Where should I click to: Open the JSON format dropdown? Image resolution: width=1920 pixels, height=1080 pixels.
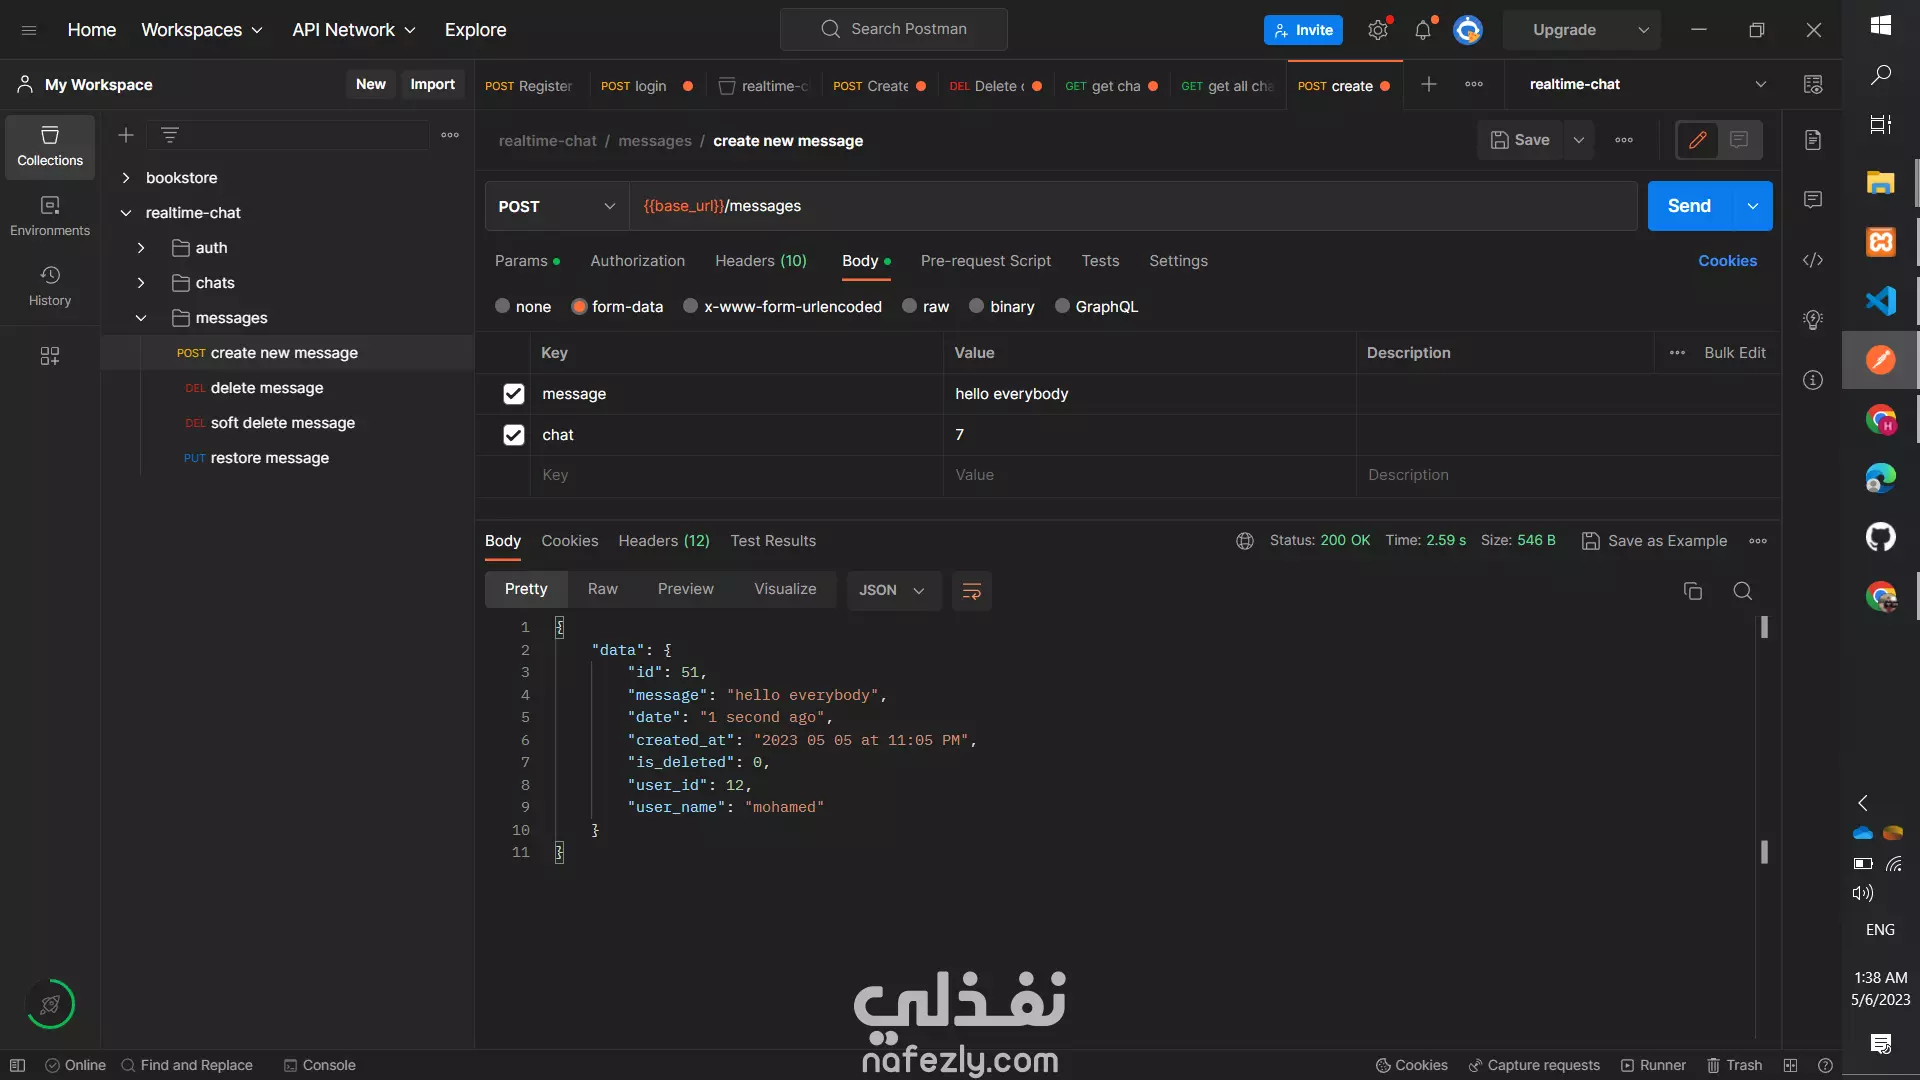tap(894, 590)
